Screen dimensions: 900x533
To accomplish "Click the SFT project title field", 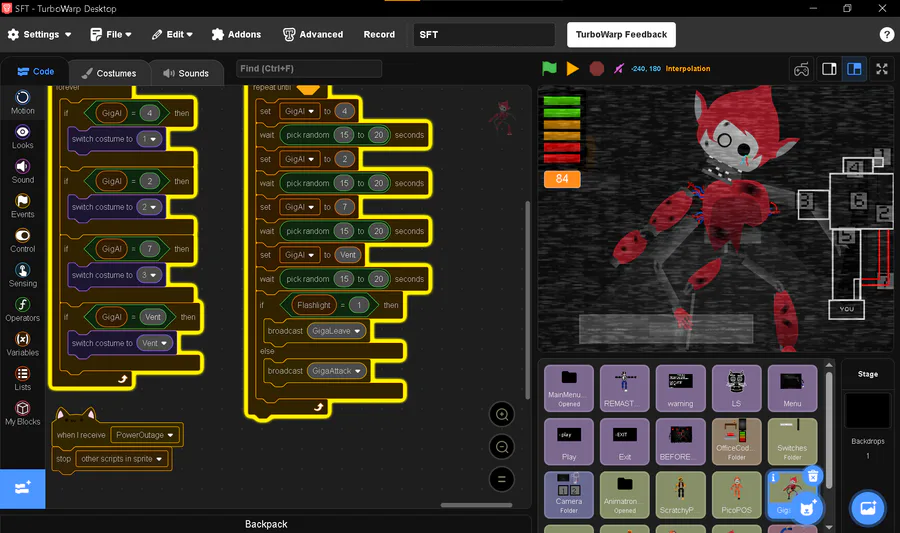I will [x=484, y=34].
